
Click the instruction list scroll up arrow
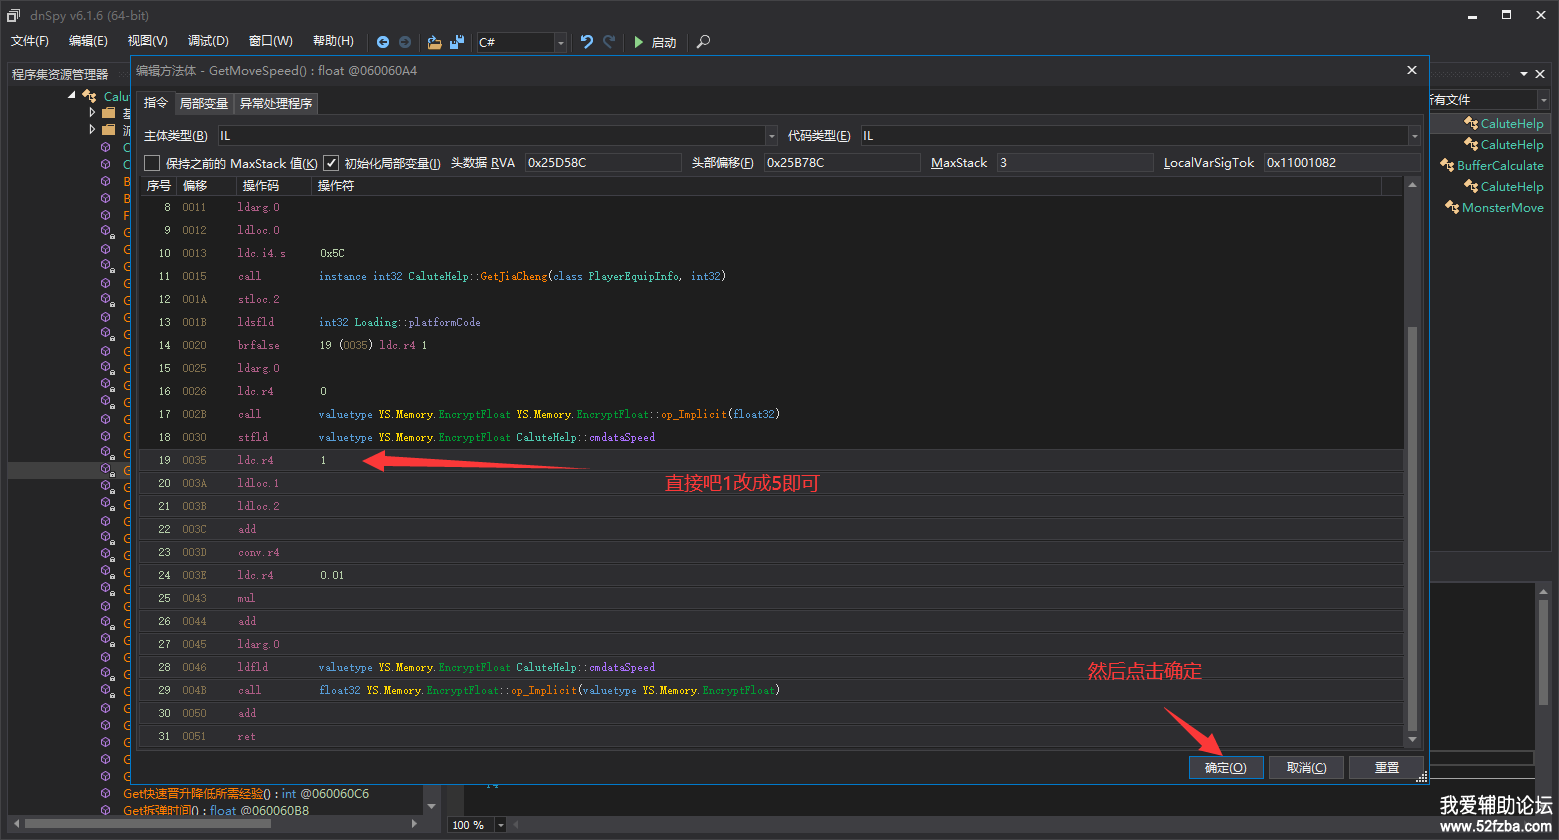(x=1412, y=184)
